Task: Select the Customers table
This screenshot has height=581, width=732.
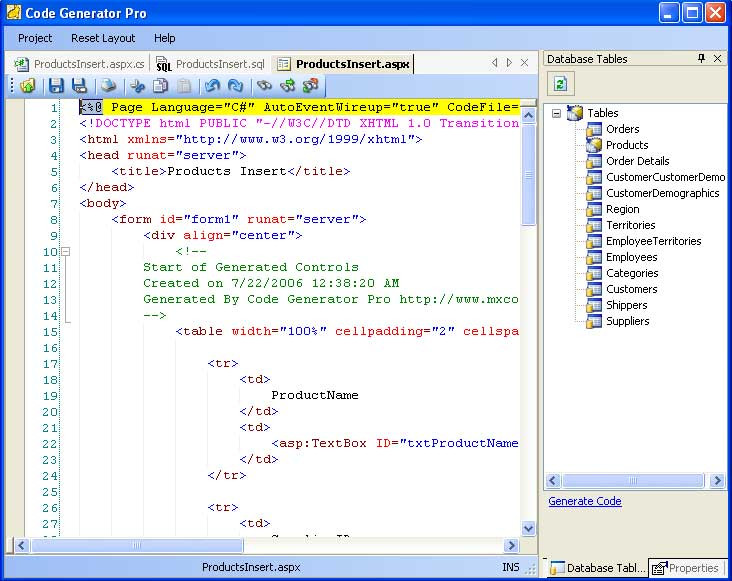Action: tap(631, 289)
